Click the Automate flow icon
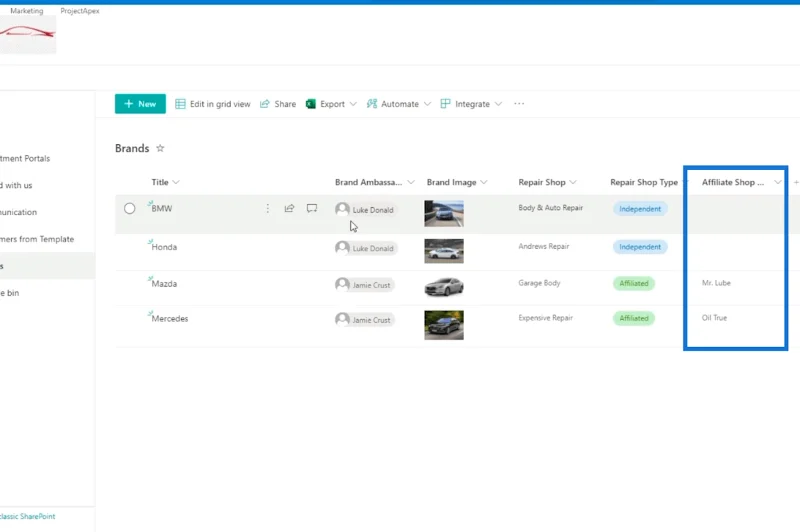Image resolution: width=800 pixels, height=532 pixels. coord(372,104)
